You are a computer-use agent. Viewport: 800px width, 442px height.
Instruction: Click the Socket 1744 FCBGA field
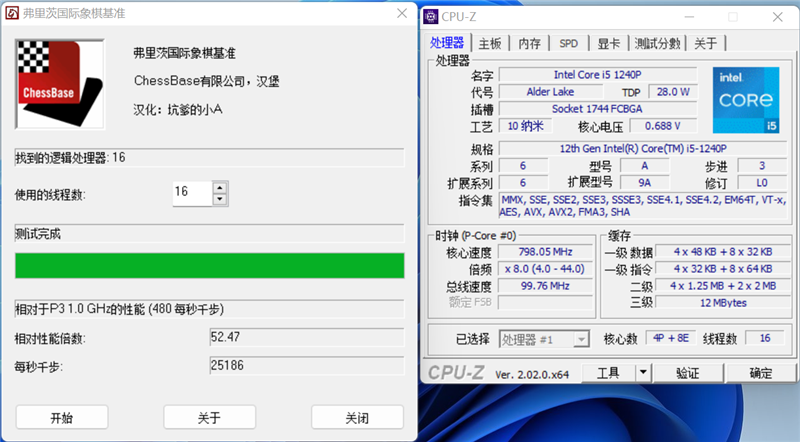597,109
